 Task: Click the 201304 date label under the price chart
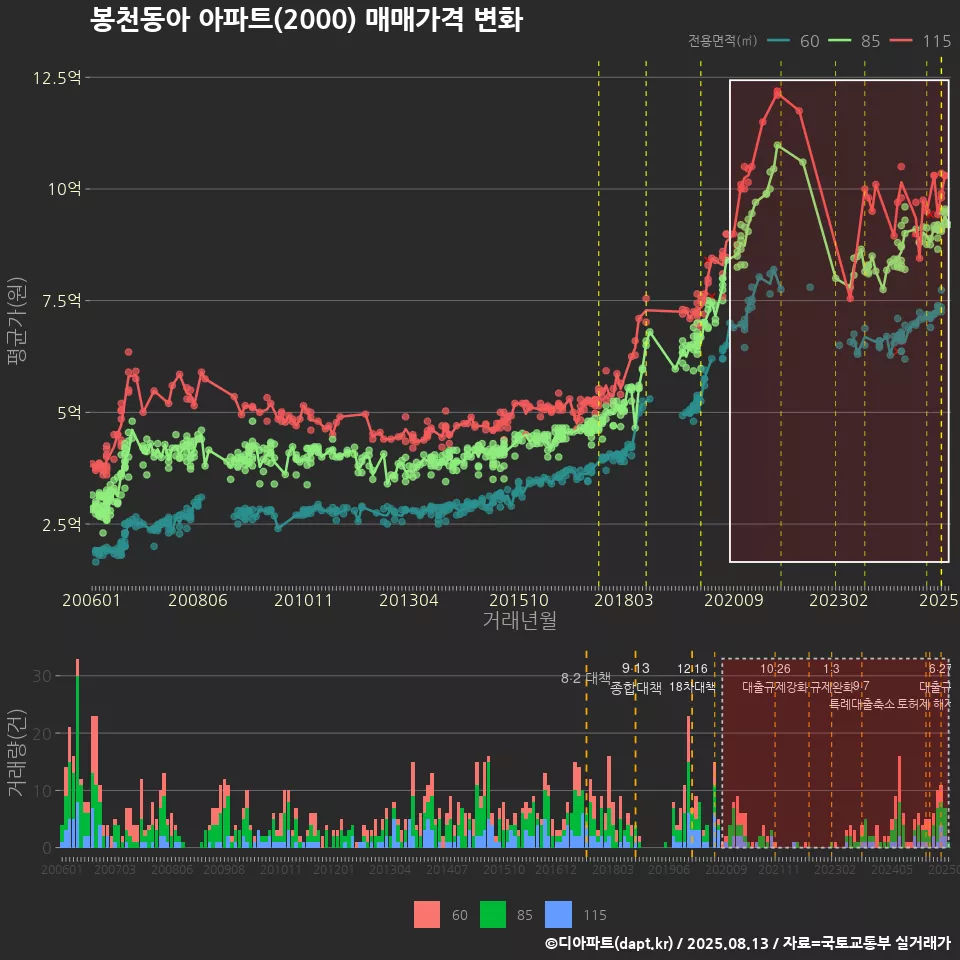pos(408,600)
